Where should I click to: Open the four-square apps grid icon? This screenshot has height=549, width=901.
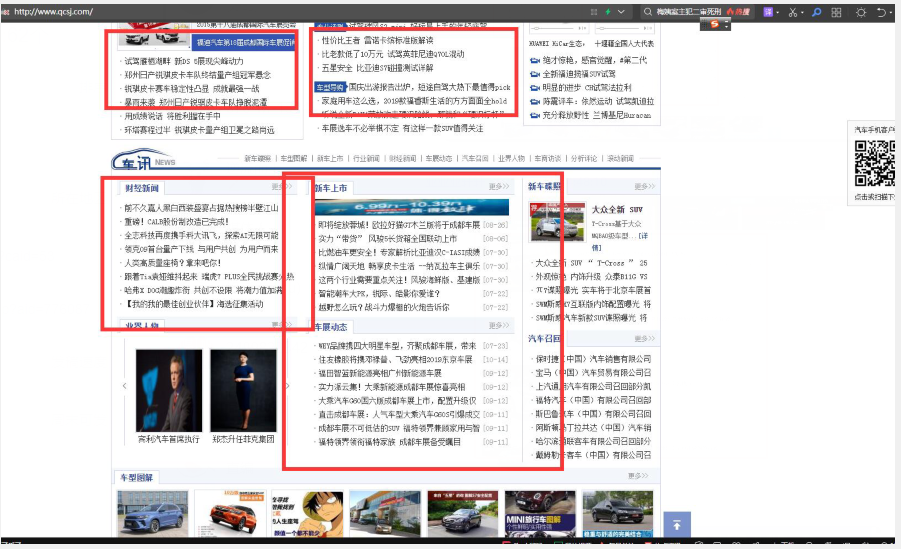pyautogui.click(x=837, y=12)
